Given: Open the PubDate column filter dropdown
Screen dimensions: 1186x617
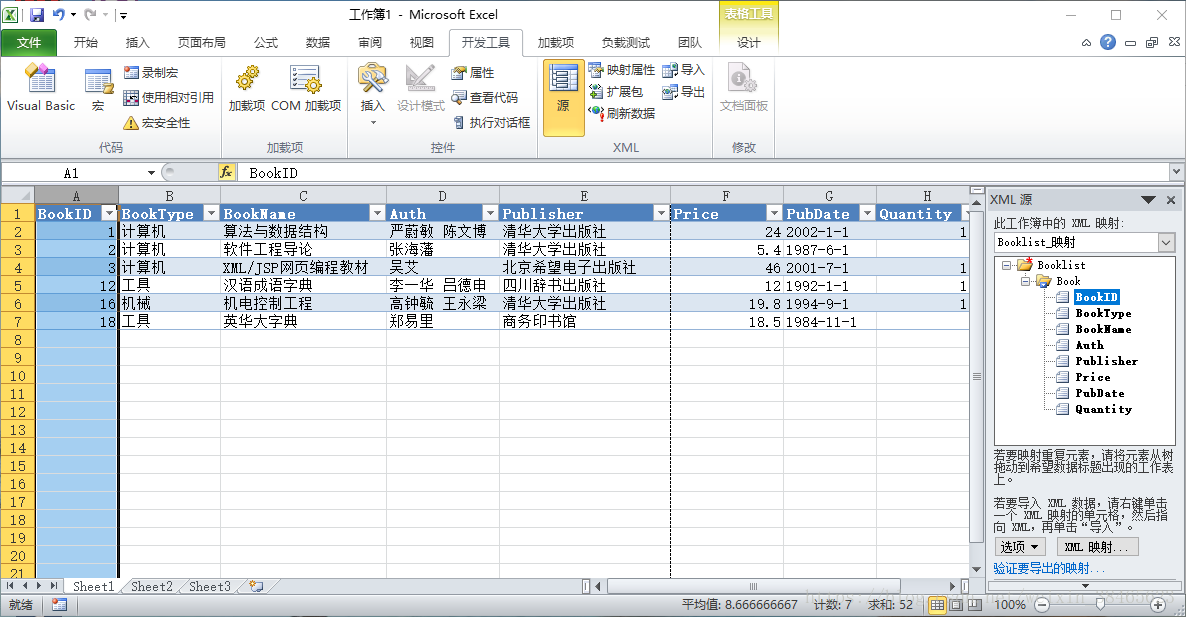Looking at the screenshot, I should click(x=867, y=213).
